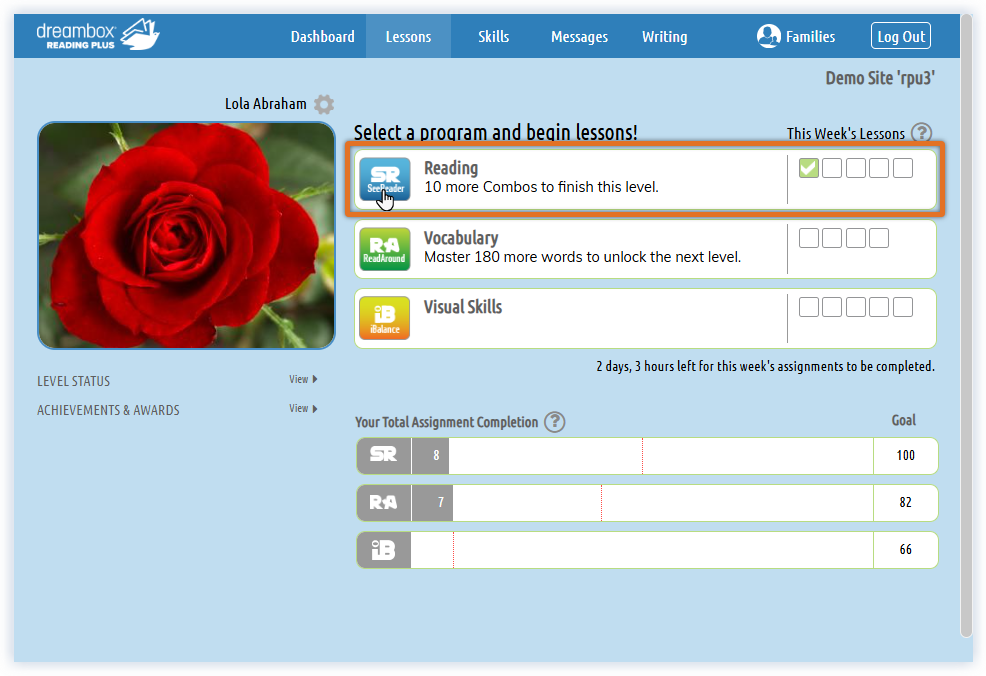Viewport: 986px width, 676px height.
Task: Expand Level Status with View arrow
Action: [x=303, y=379]
